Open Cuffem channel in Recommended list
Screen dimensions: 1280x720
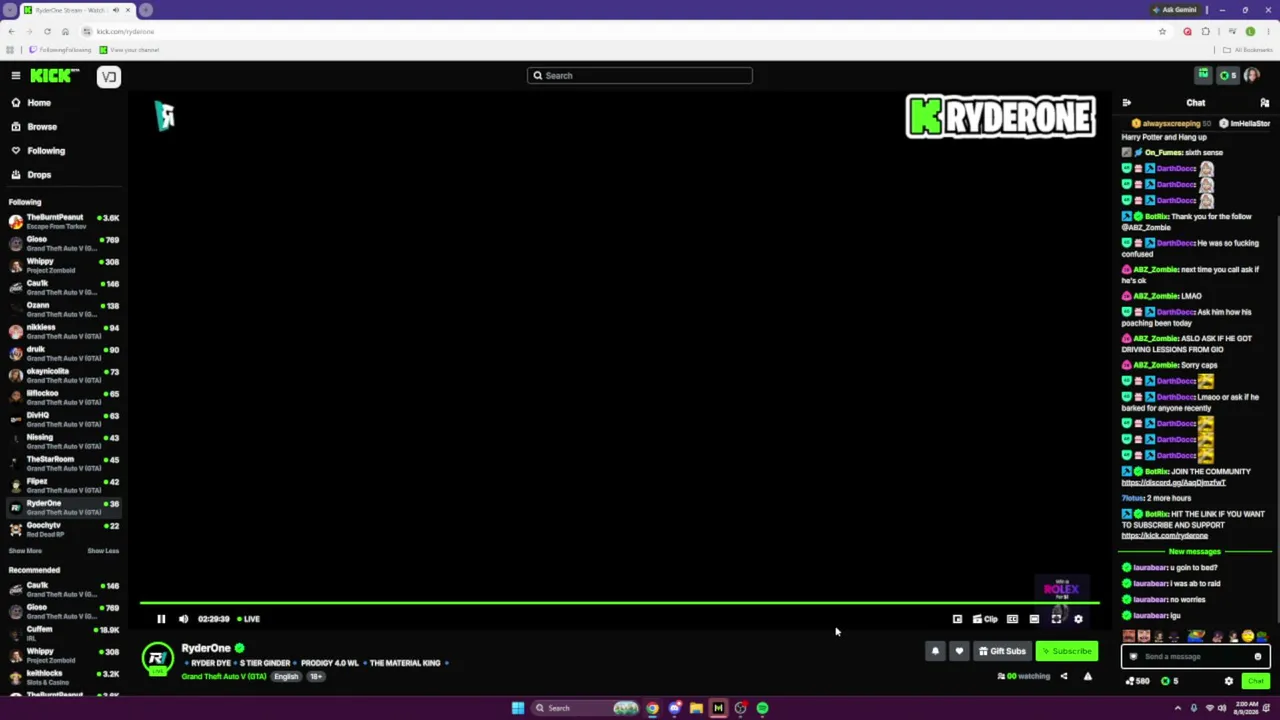pos(64,633)
